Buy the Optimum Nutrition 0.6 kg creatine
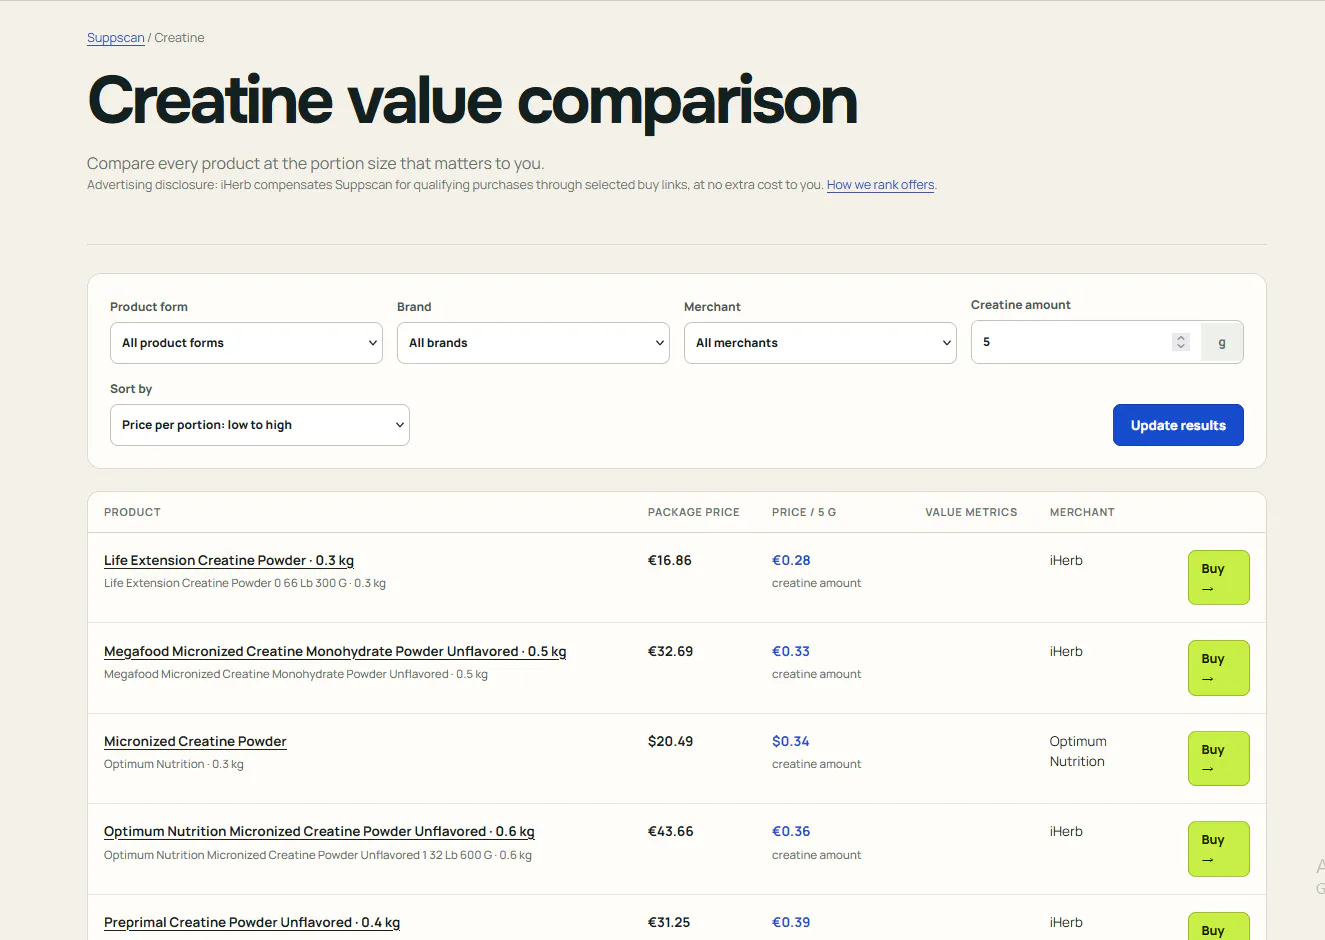This screenshot has height=940, width=1325. (1218, 849)
